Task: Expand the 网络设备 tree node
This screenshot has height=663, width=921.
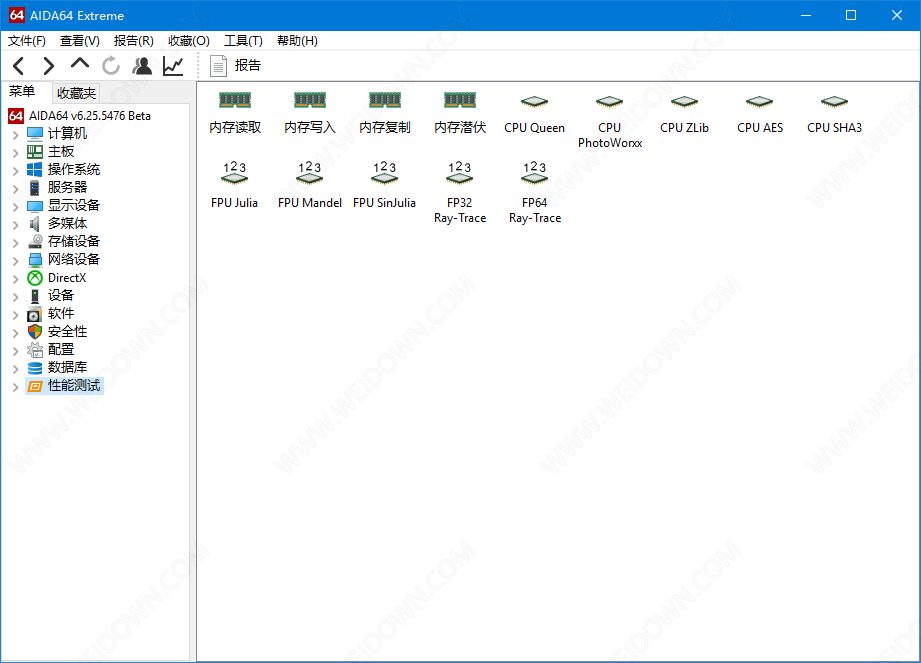Action: [16, 260]
